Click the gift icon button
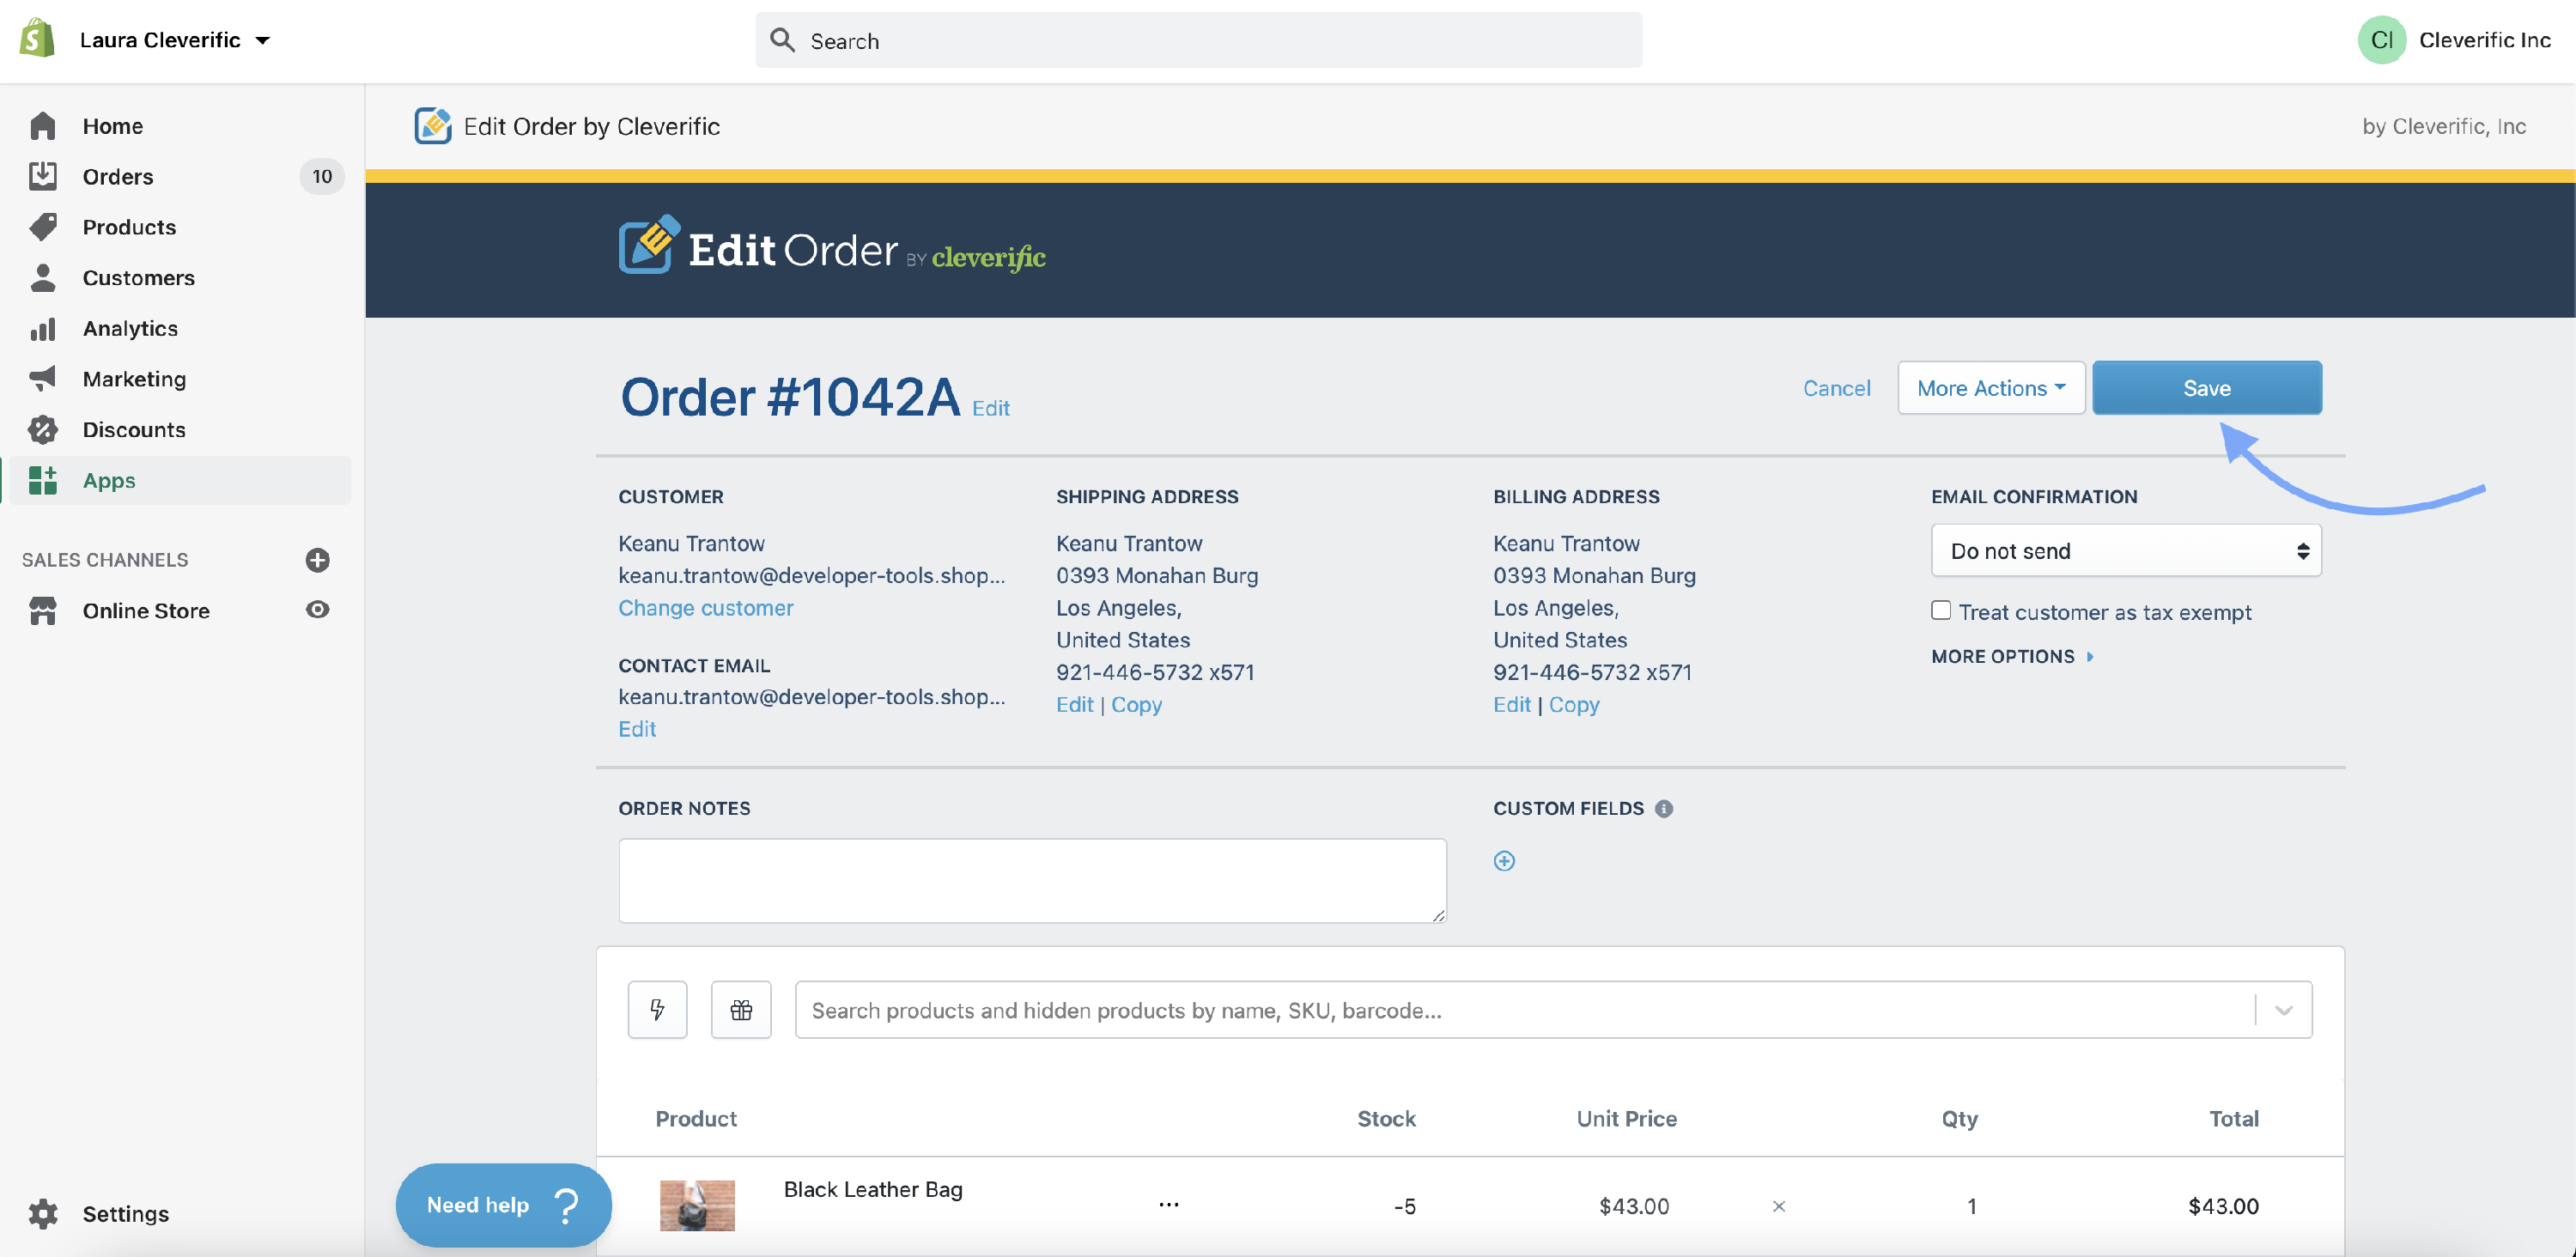Viewport: 2576px width, 1257px height. pyautogui.click(x=741, y=1009)
